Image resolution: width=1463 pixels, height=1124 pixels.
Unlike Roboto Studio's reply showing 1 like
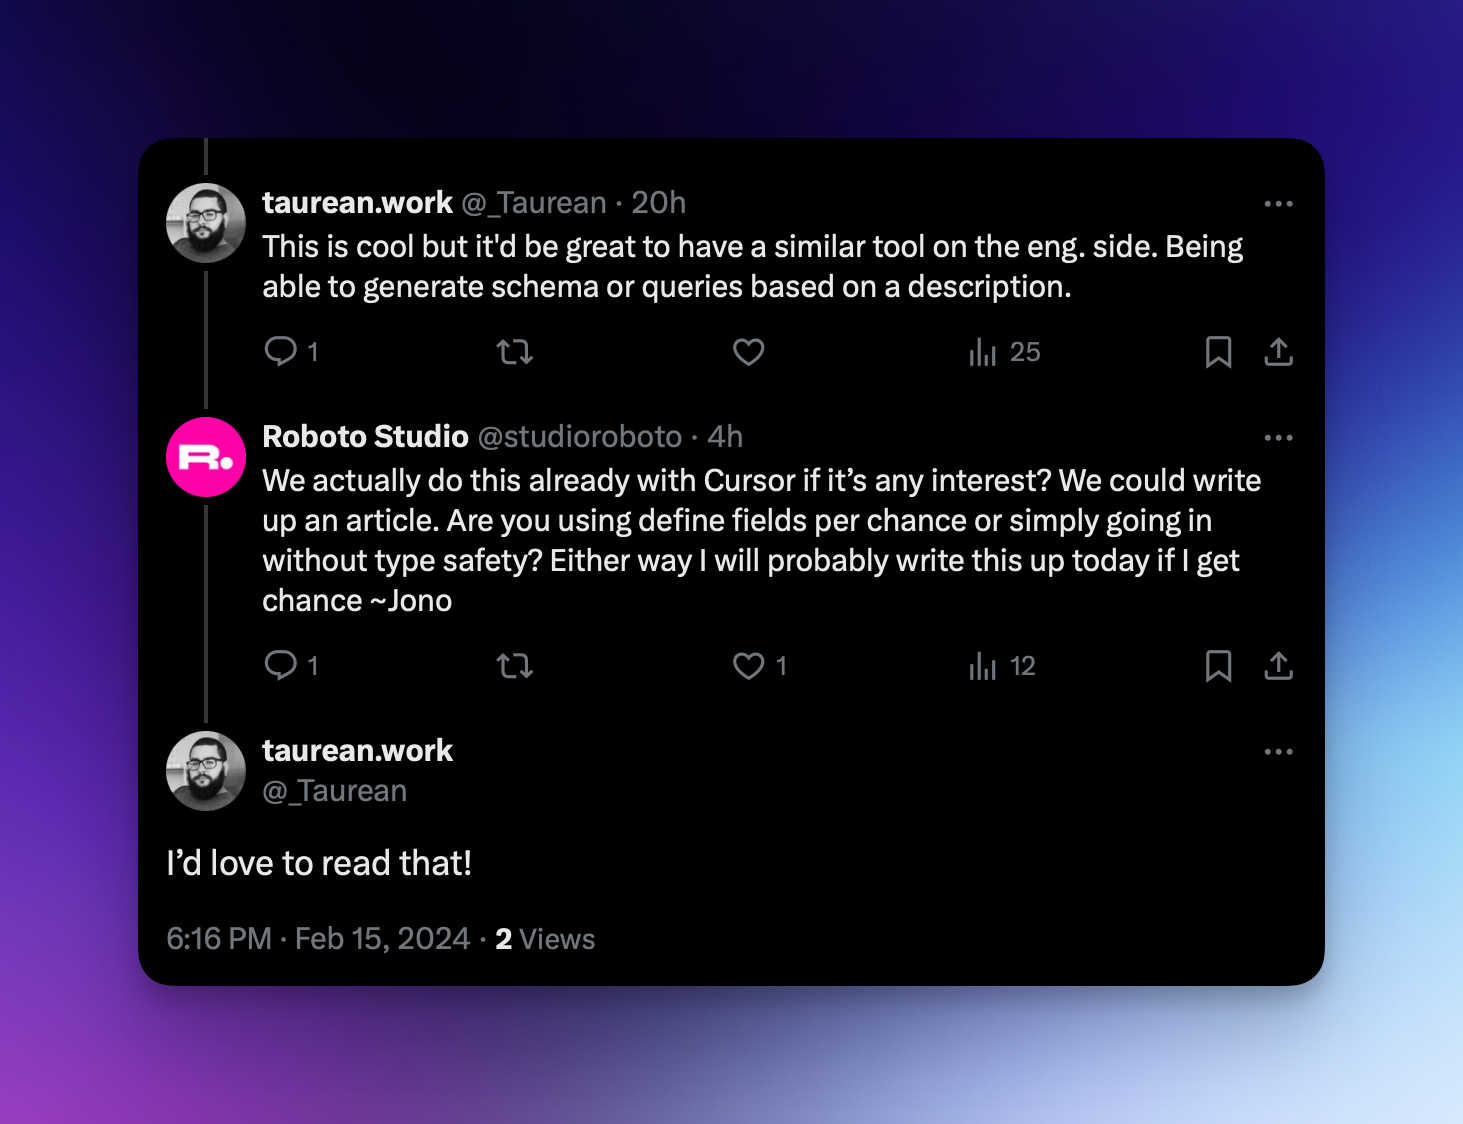[748, 666]
